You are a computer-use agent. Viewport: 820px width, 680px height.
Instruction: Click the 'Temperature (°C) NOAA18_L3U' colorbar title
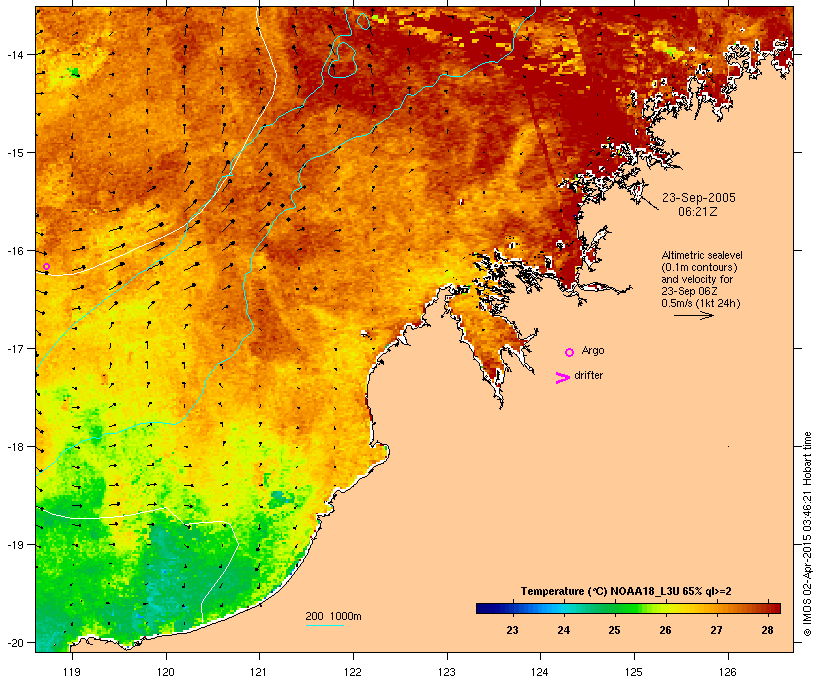coord(626,591)
